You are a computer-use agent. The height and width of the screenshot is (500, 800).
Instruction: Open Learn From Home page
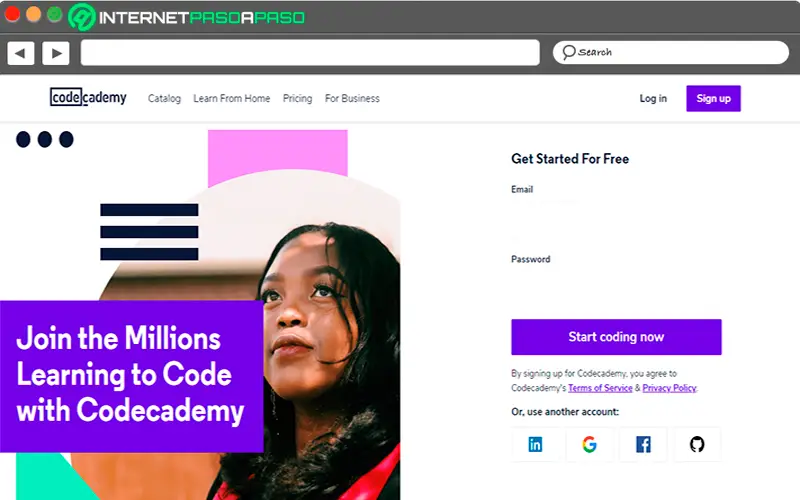(x=232, y=98)
